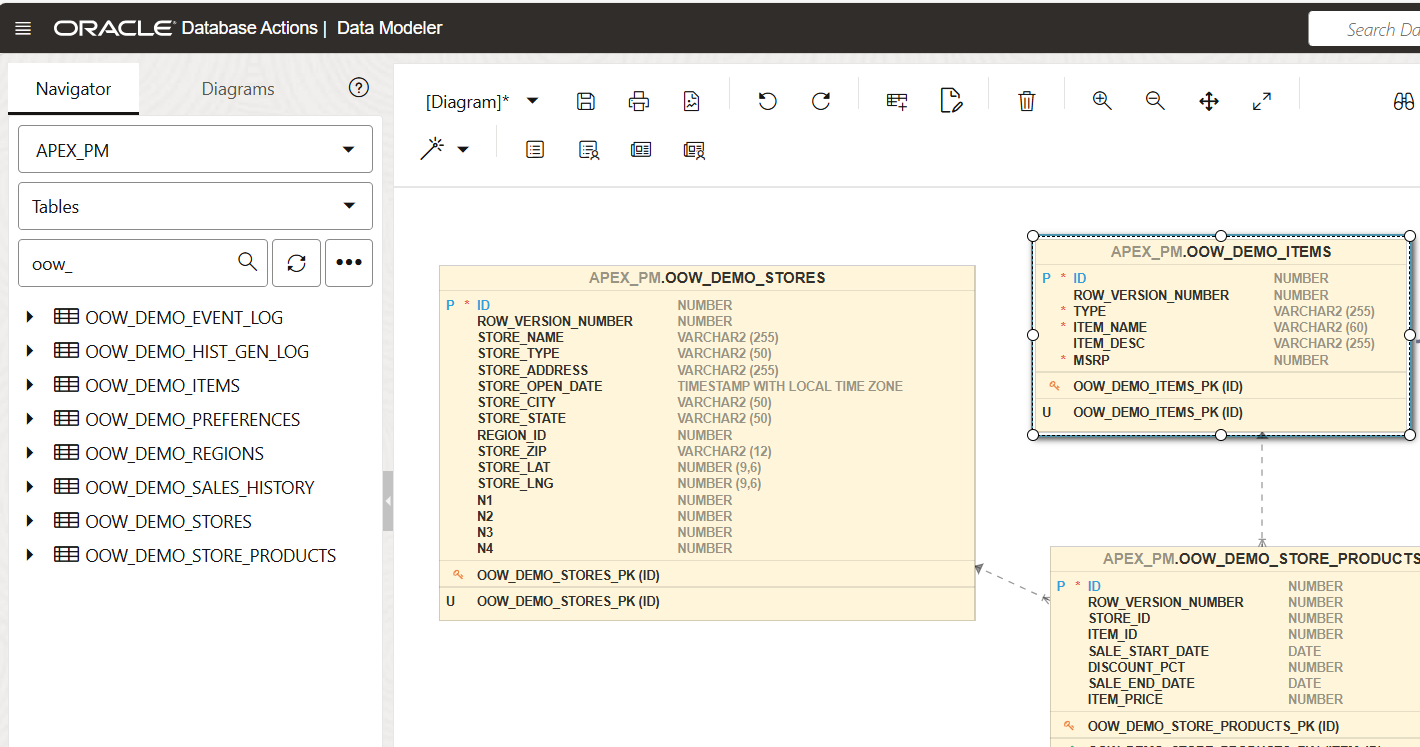1420x747 pixels.
Task: Switch to the Diagrams tab
Action: [238, 89]
